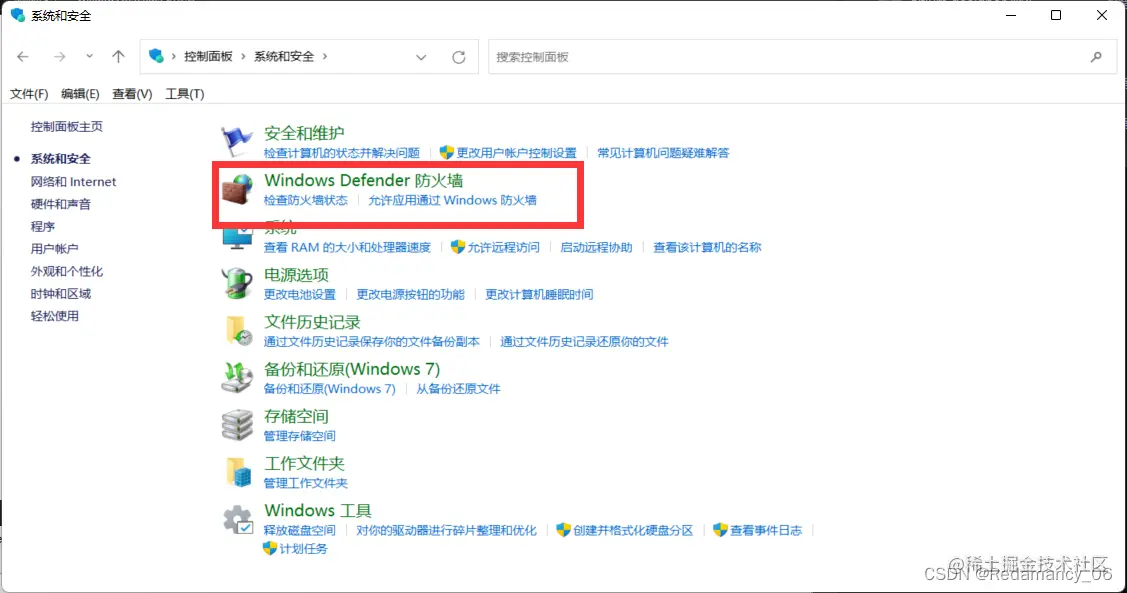Go up one level with the up arrow
This screenshot has height=593, width=1127.
coord(118,56)
